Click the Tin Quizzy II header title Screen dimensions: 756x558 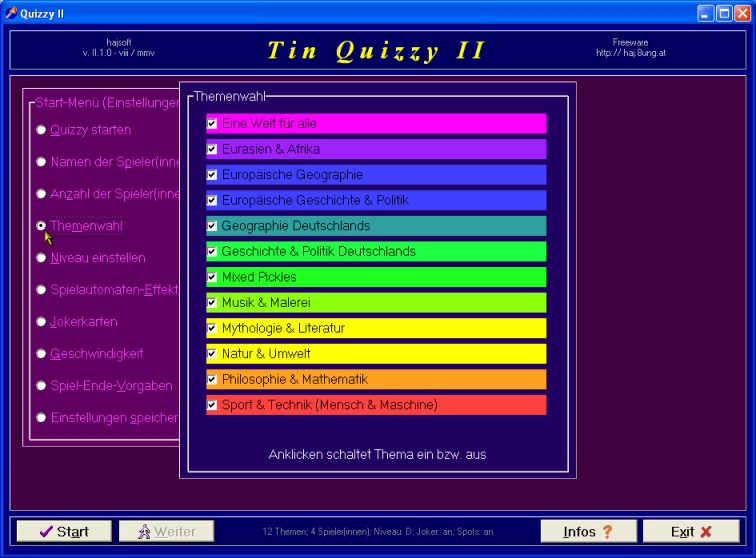click(x=376, y=51)
